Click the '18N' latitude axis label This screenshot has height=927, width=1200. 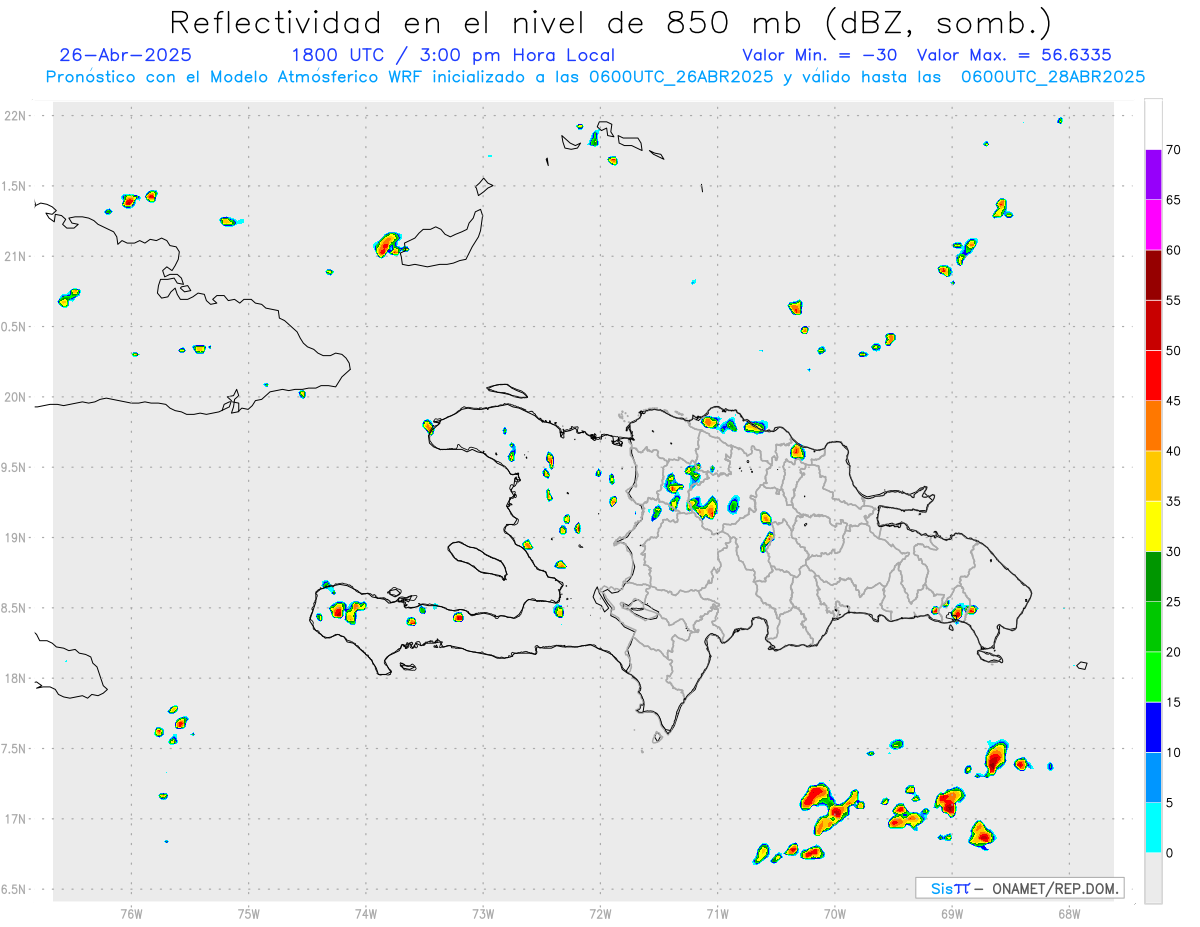[17, 678]
